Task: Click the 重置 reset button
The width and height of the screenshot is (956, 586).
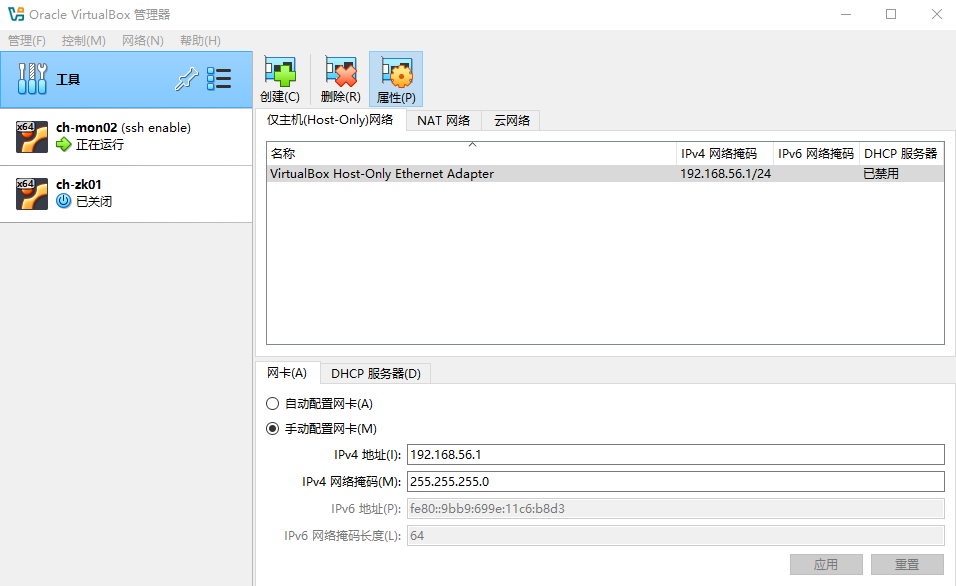Action: [x=907, y=565]
